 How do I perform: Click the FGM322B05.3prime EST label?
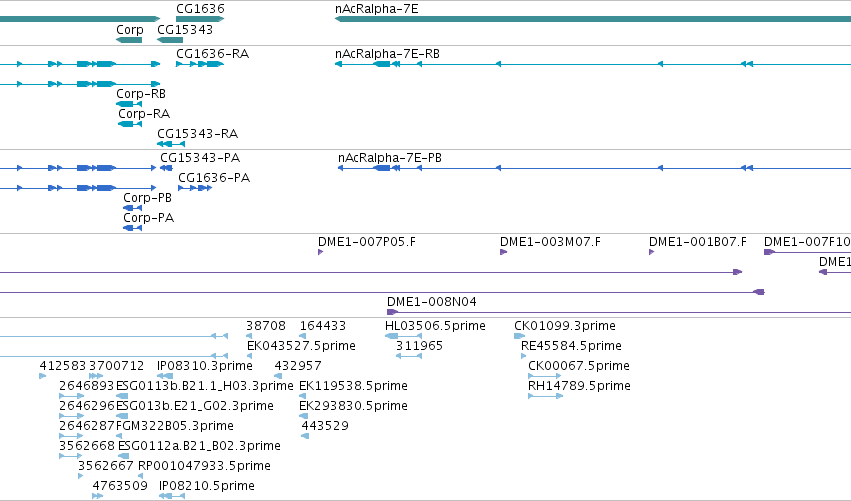tap(175, 426)
